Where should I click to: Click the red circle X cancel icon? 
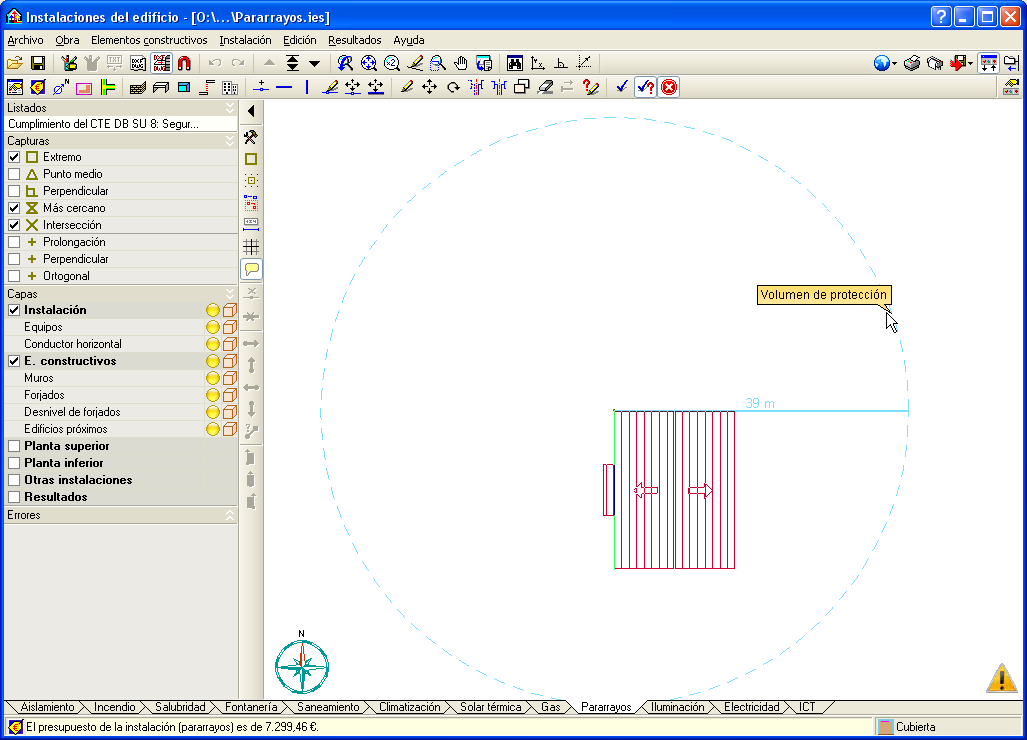coord(669,87)
